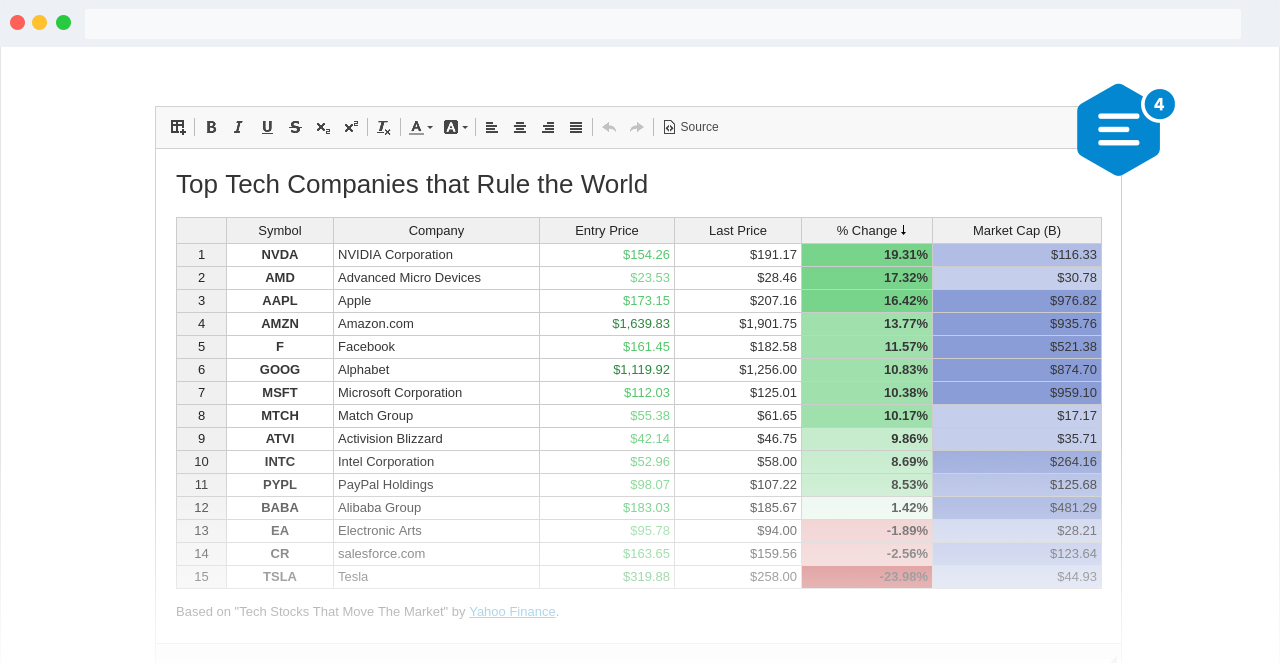Redo the last action

637,127
